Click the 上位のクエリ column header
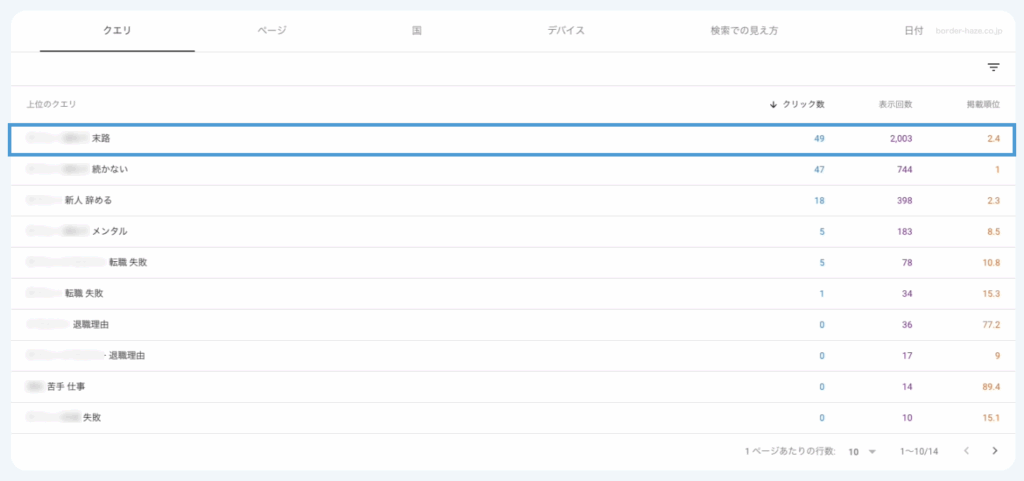The height and width of the screenshot is (481, 1024). pyautogui.click(x=52, y=104)
